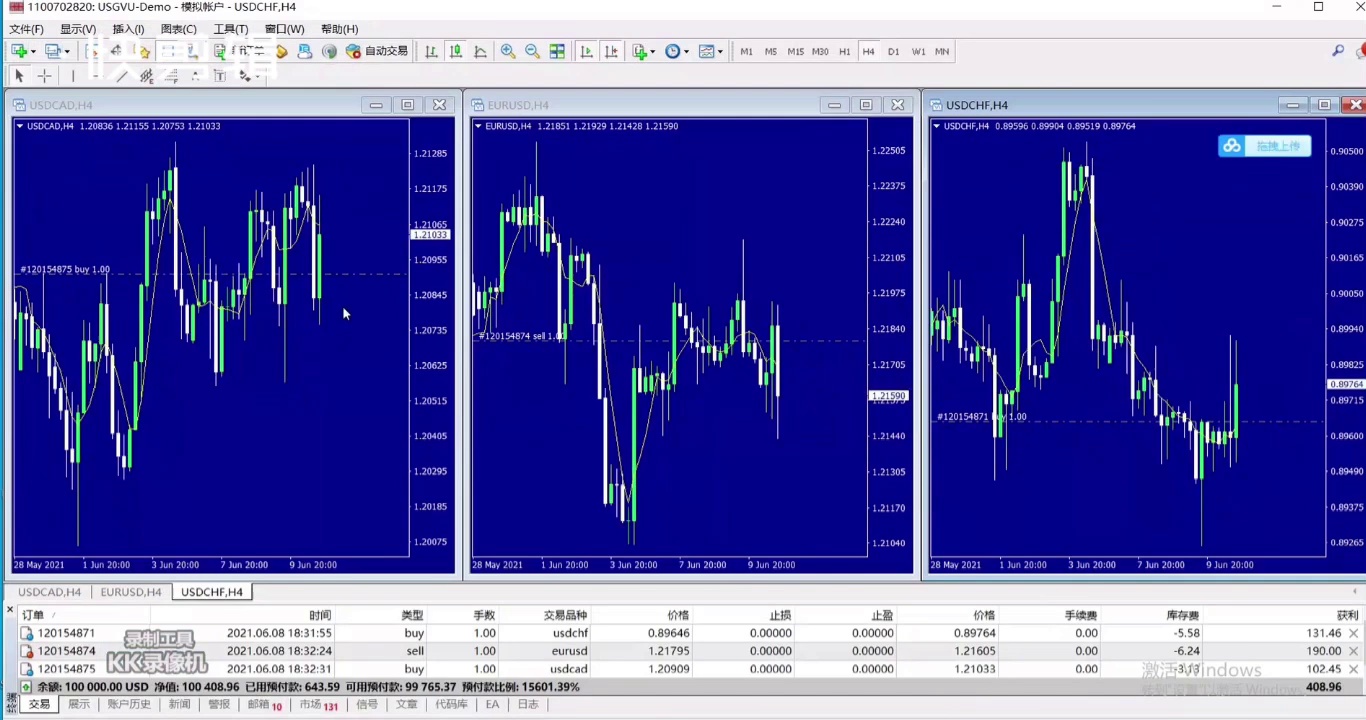Select the D1 timeframe
This screenshot has width=1366, height=720.
[893, 51]
